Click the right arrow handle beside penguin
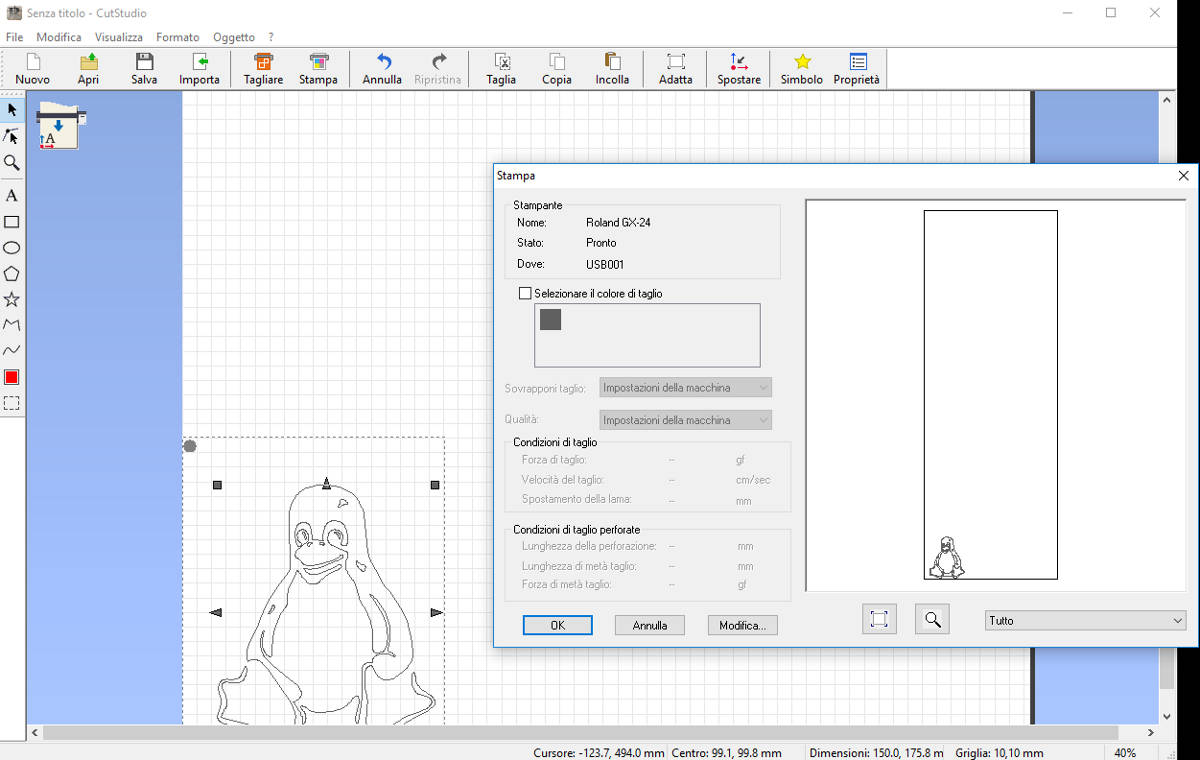This screenshot has width=1200, height=760. point(437,612)
